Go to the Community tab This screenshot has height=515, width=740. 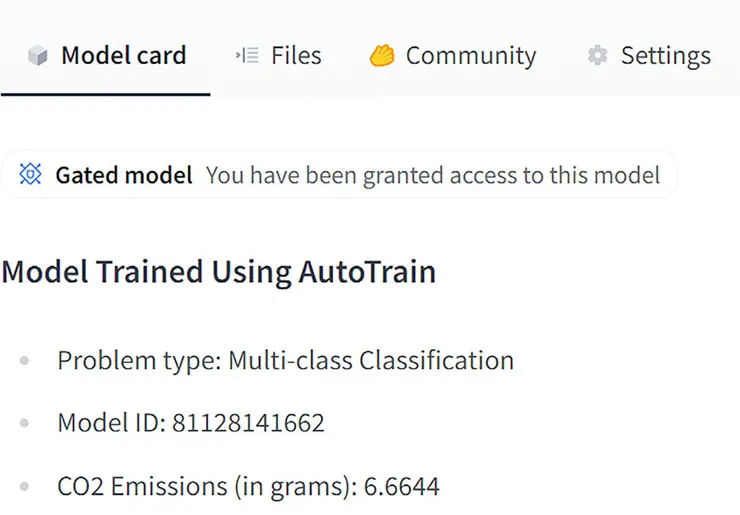(470, 56)
